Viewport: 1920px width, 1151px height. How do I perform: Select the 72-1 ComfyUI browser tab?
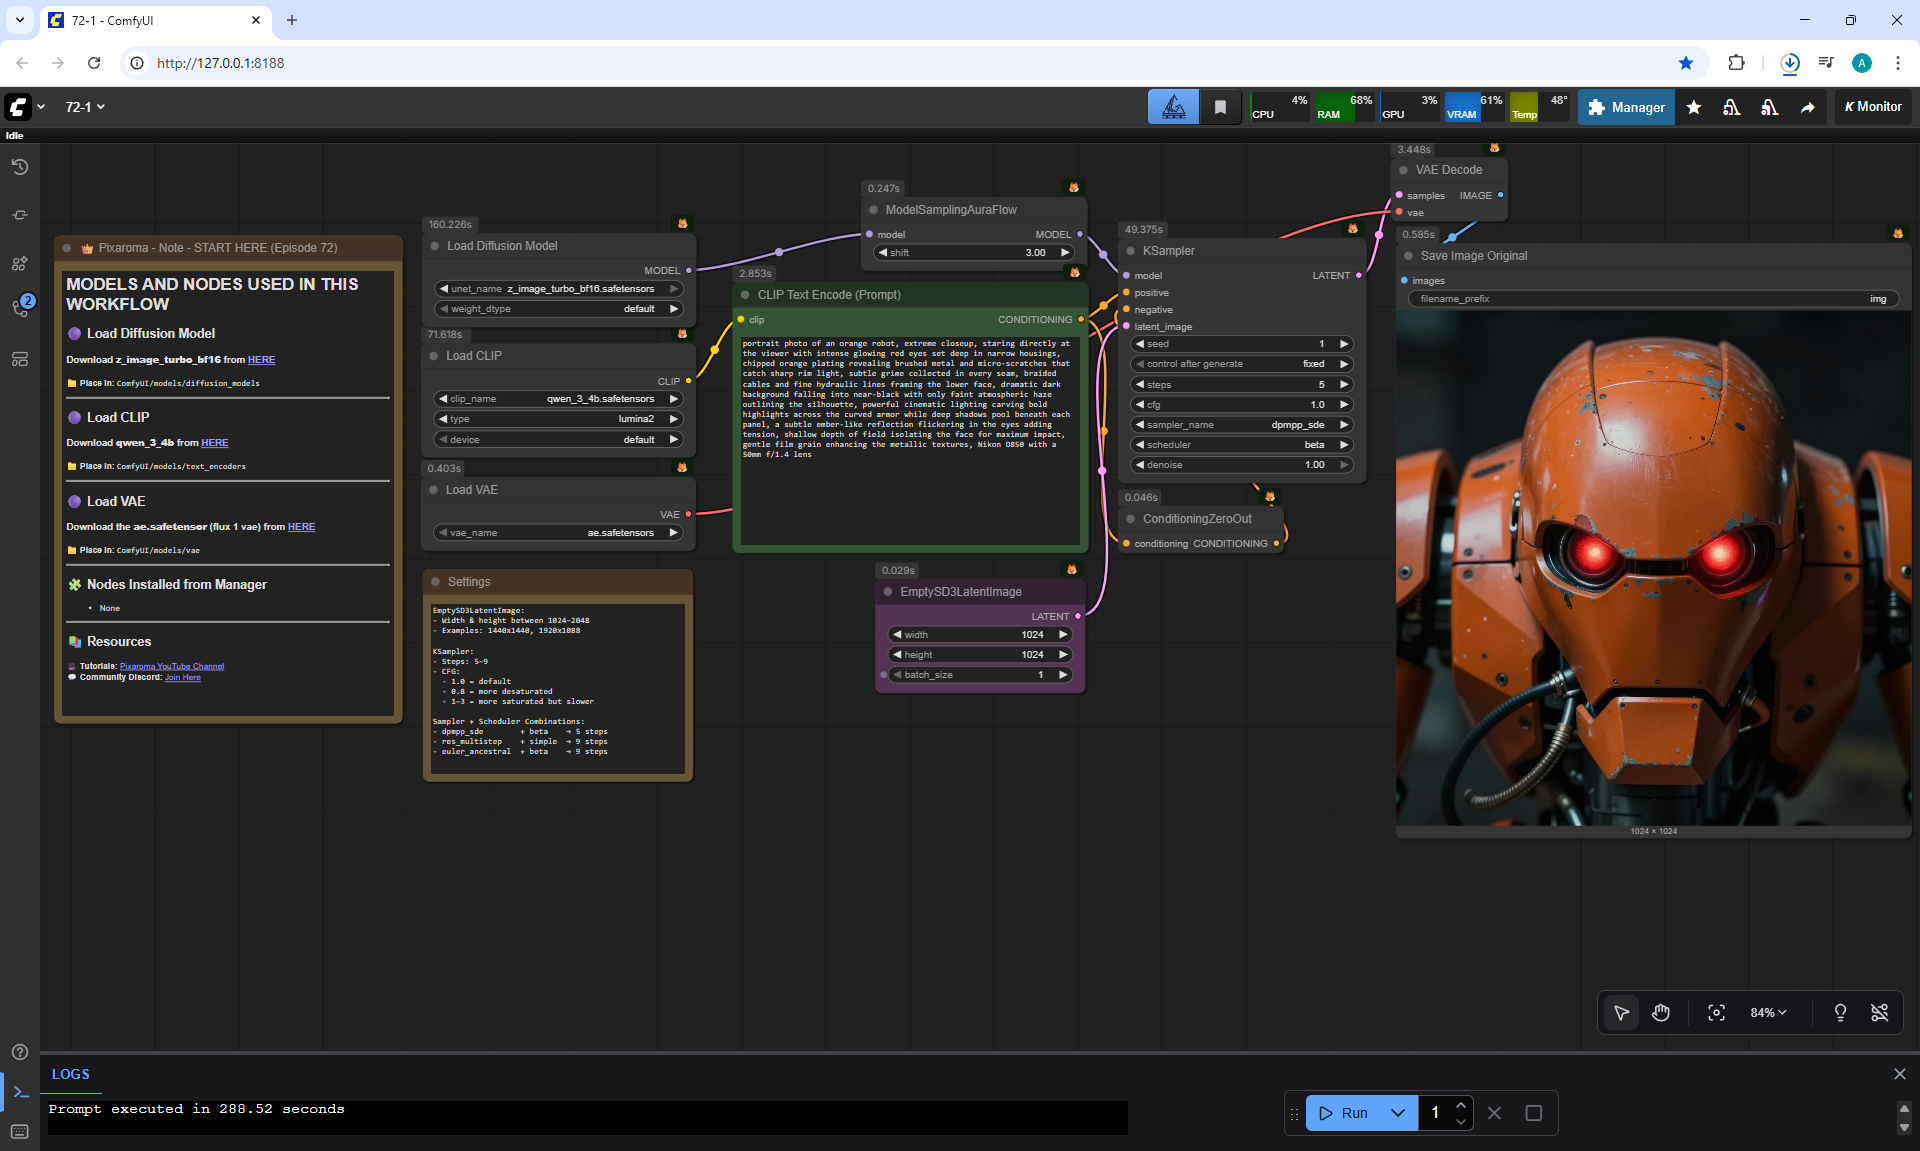150,20
